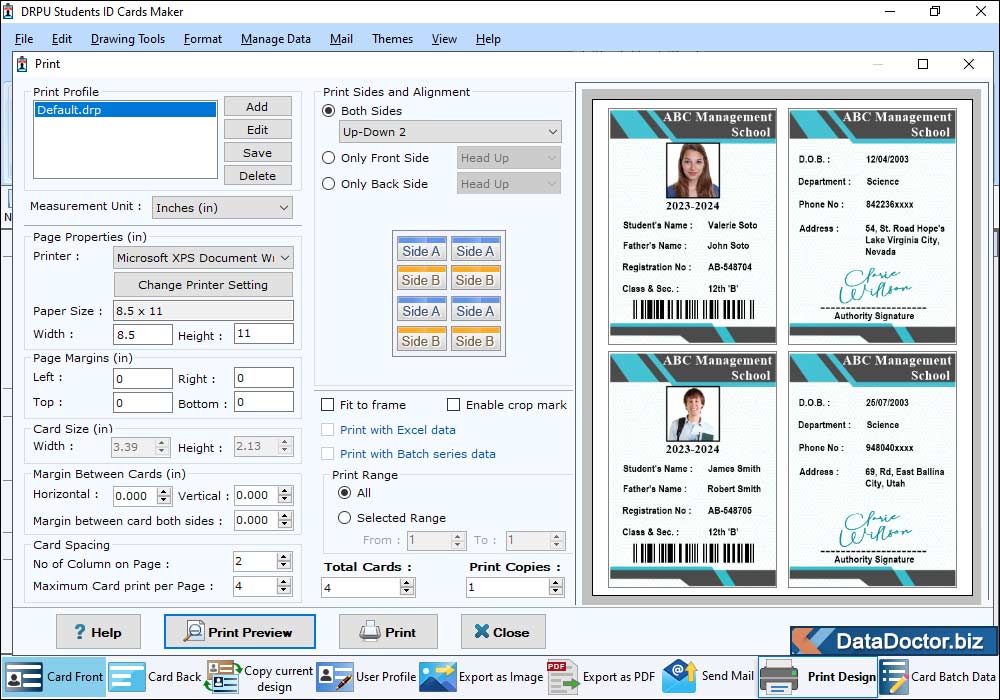Click page Width input field

143,334
